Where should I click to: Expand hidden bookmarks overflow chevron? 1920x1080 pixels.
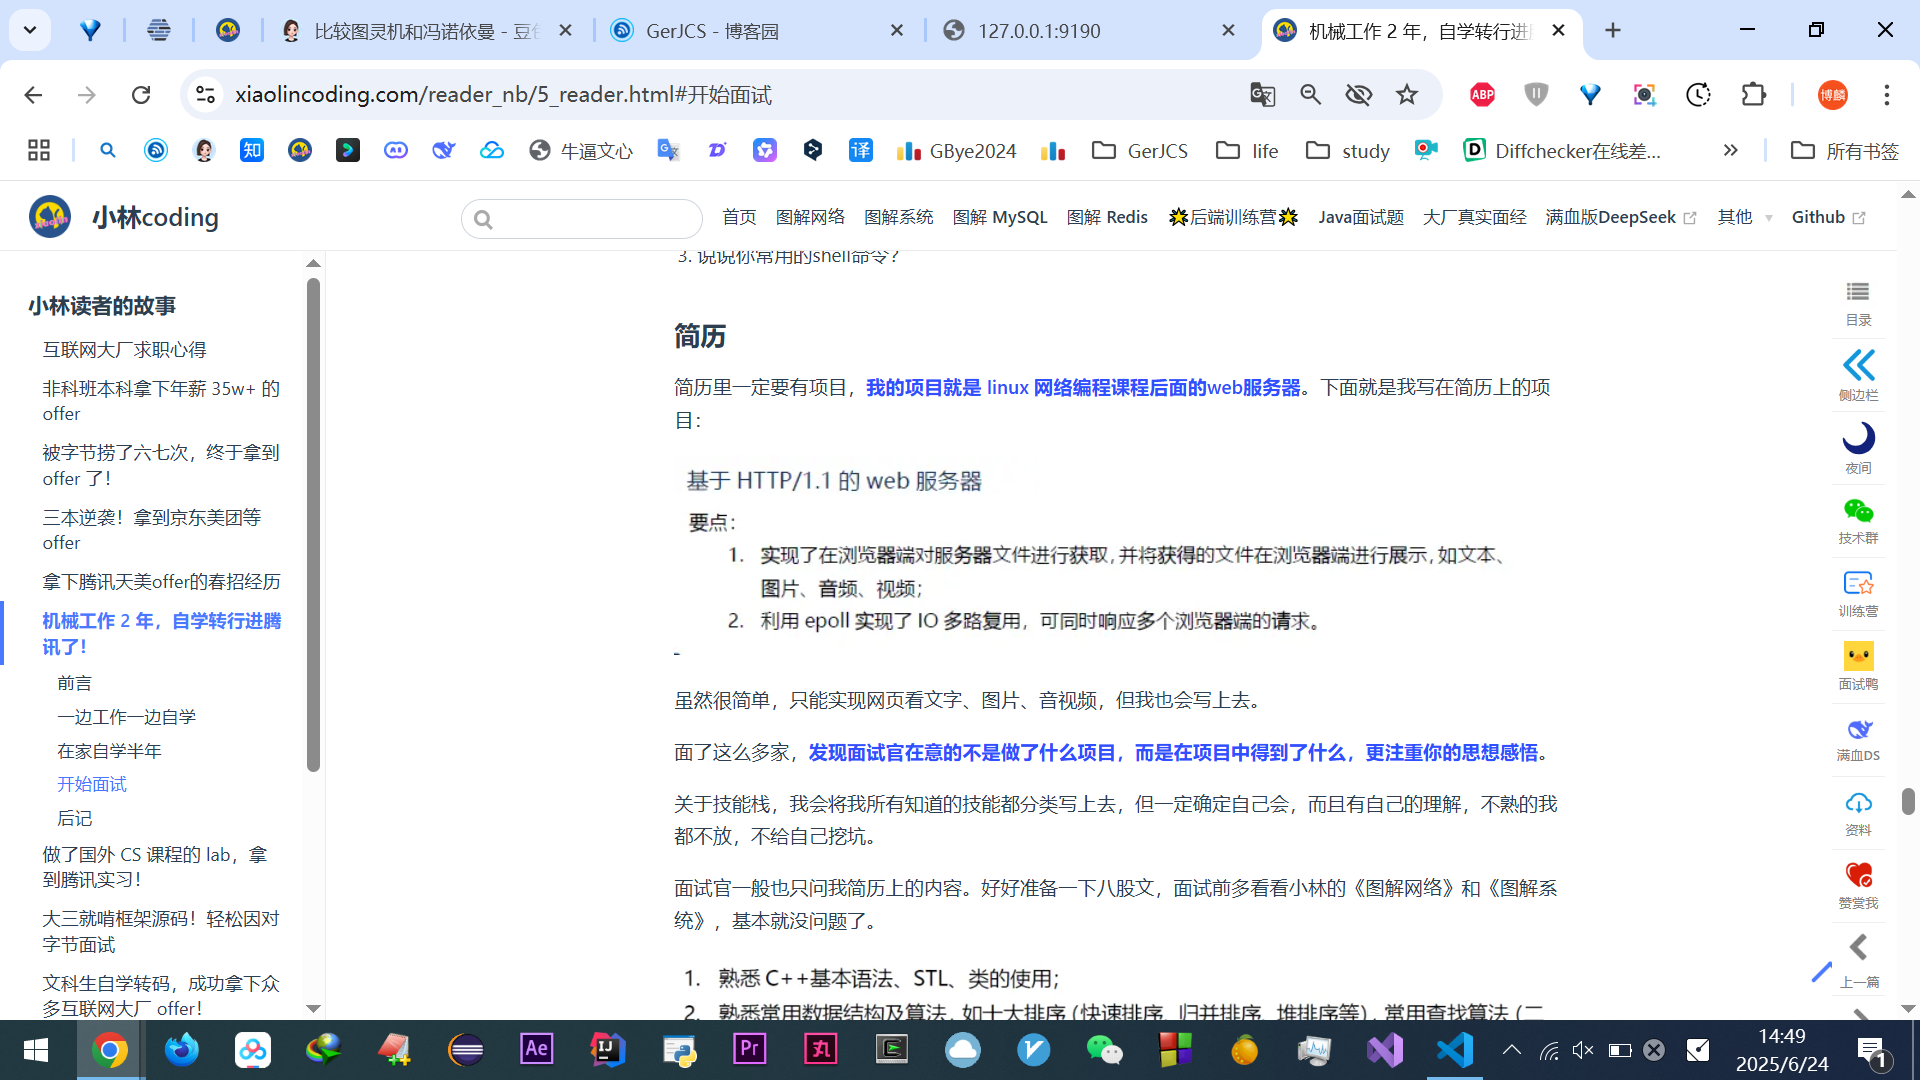click(x=1730, y=150)
